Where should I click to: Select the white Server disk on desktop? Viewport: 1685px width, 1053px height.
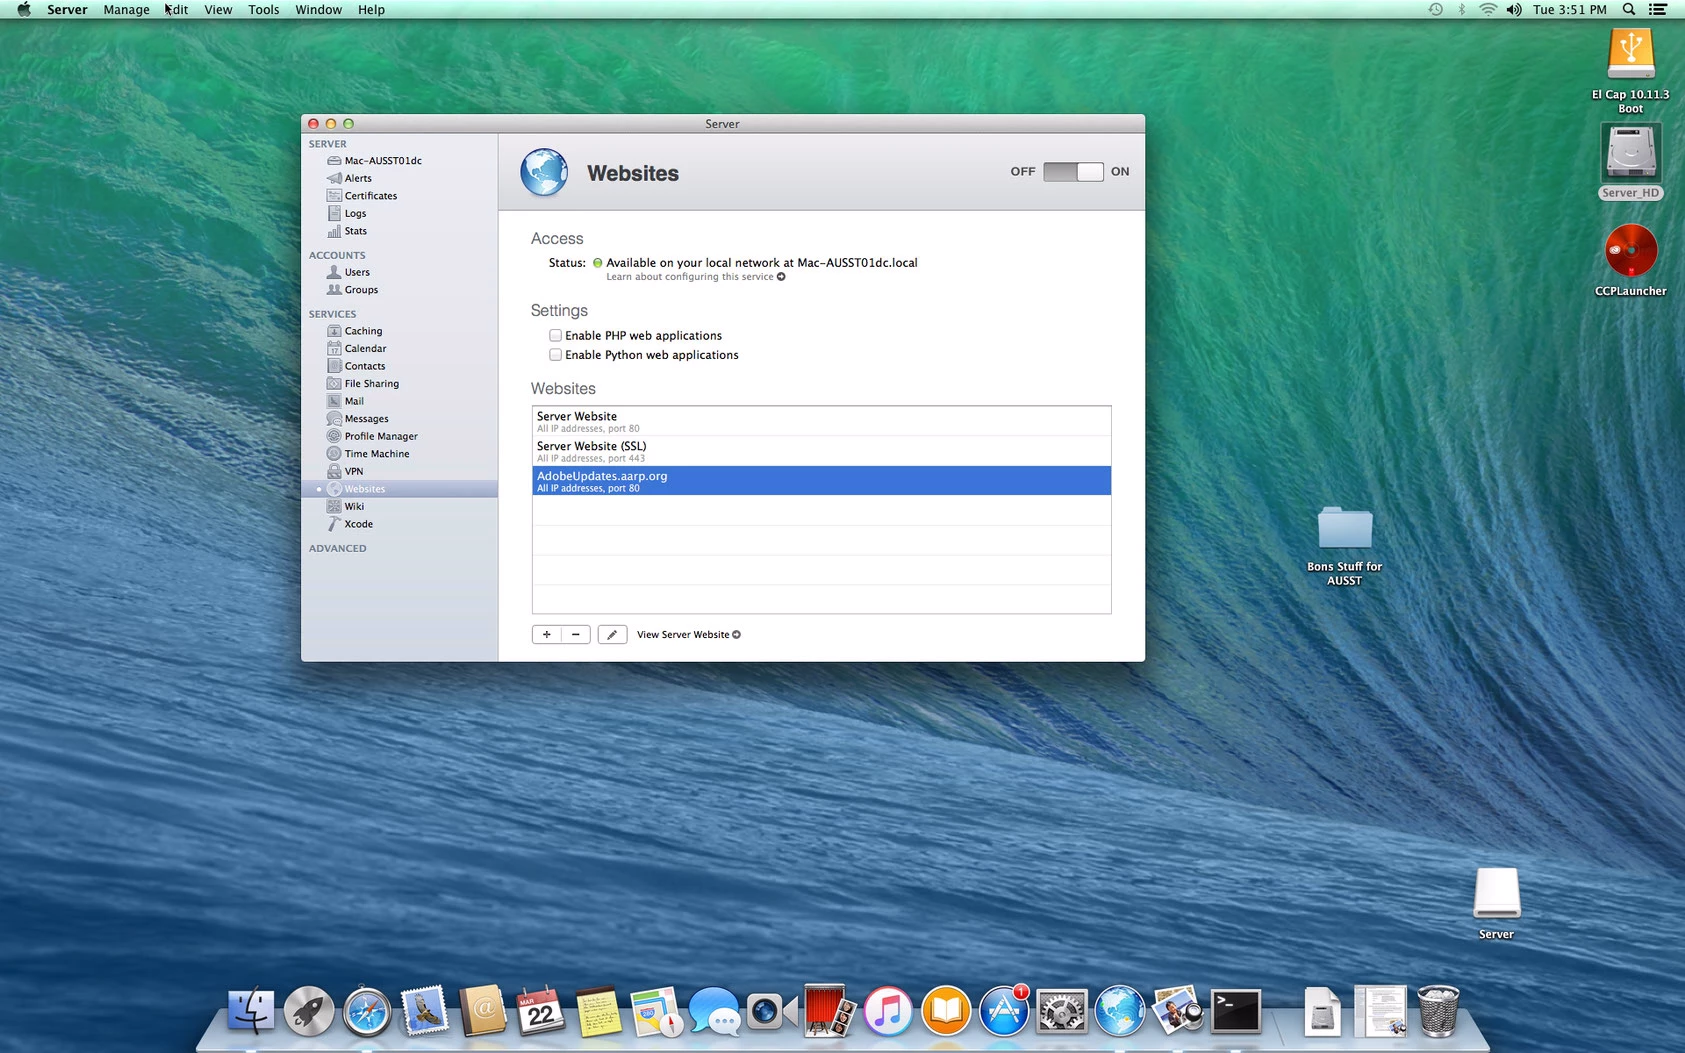pos(1497,902)
